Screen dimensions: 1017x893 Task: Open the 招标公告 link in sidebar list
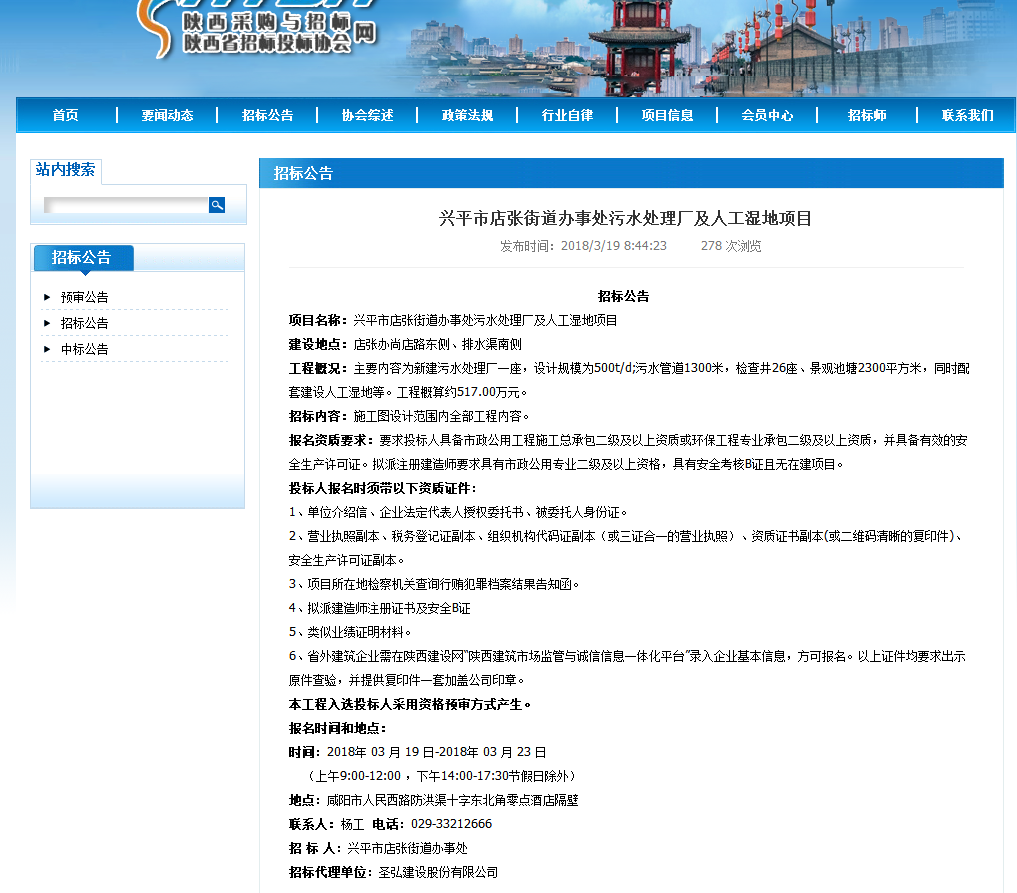coord(85,323)
